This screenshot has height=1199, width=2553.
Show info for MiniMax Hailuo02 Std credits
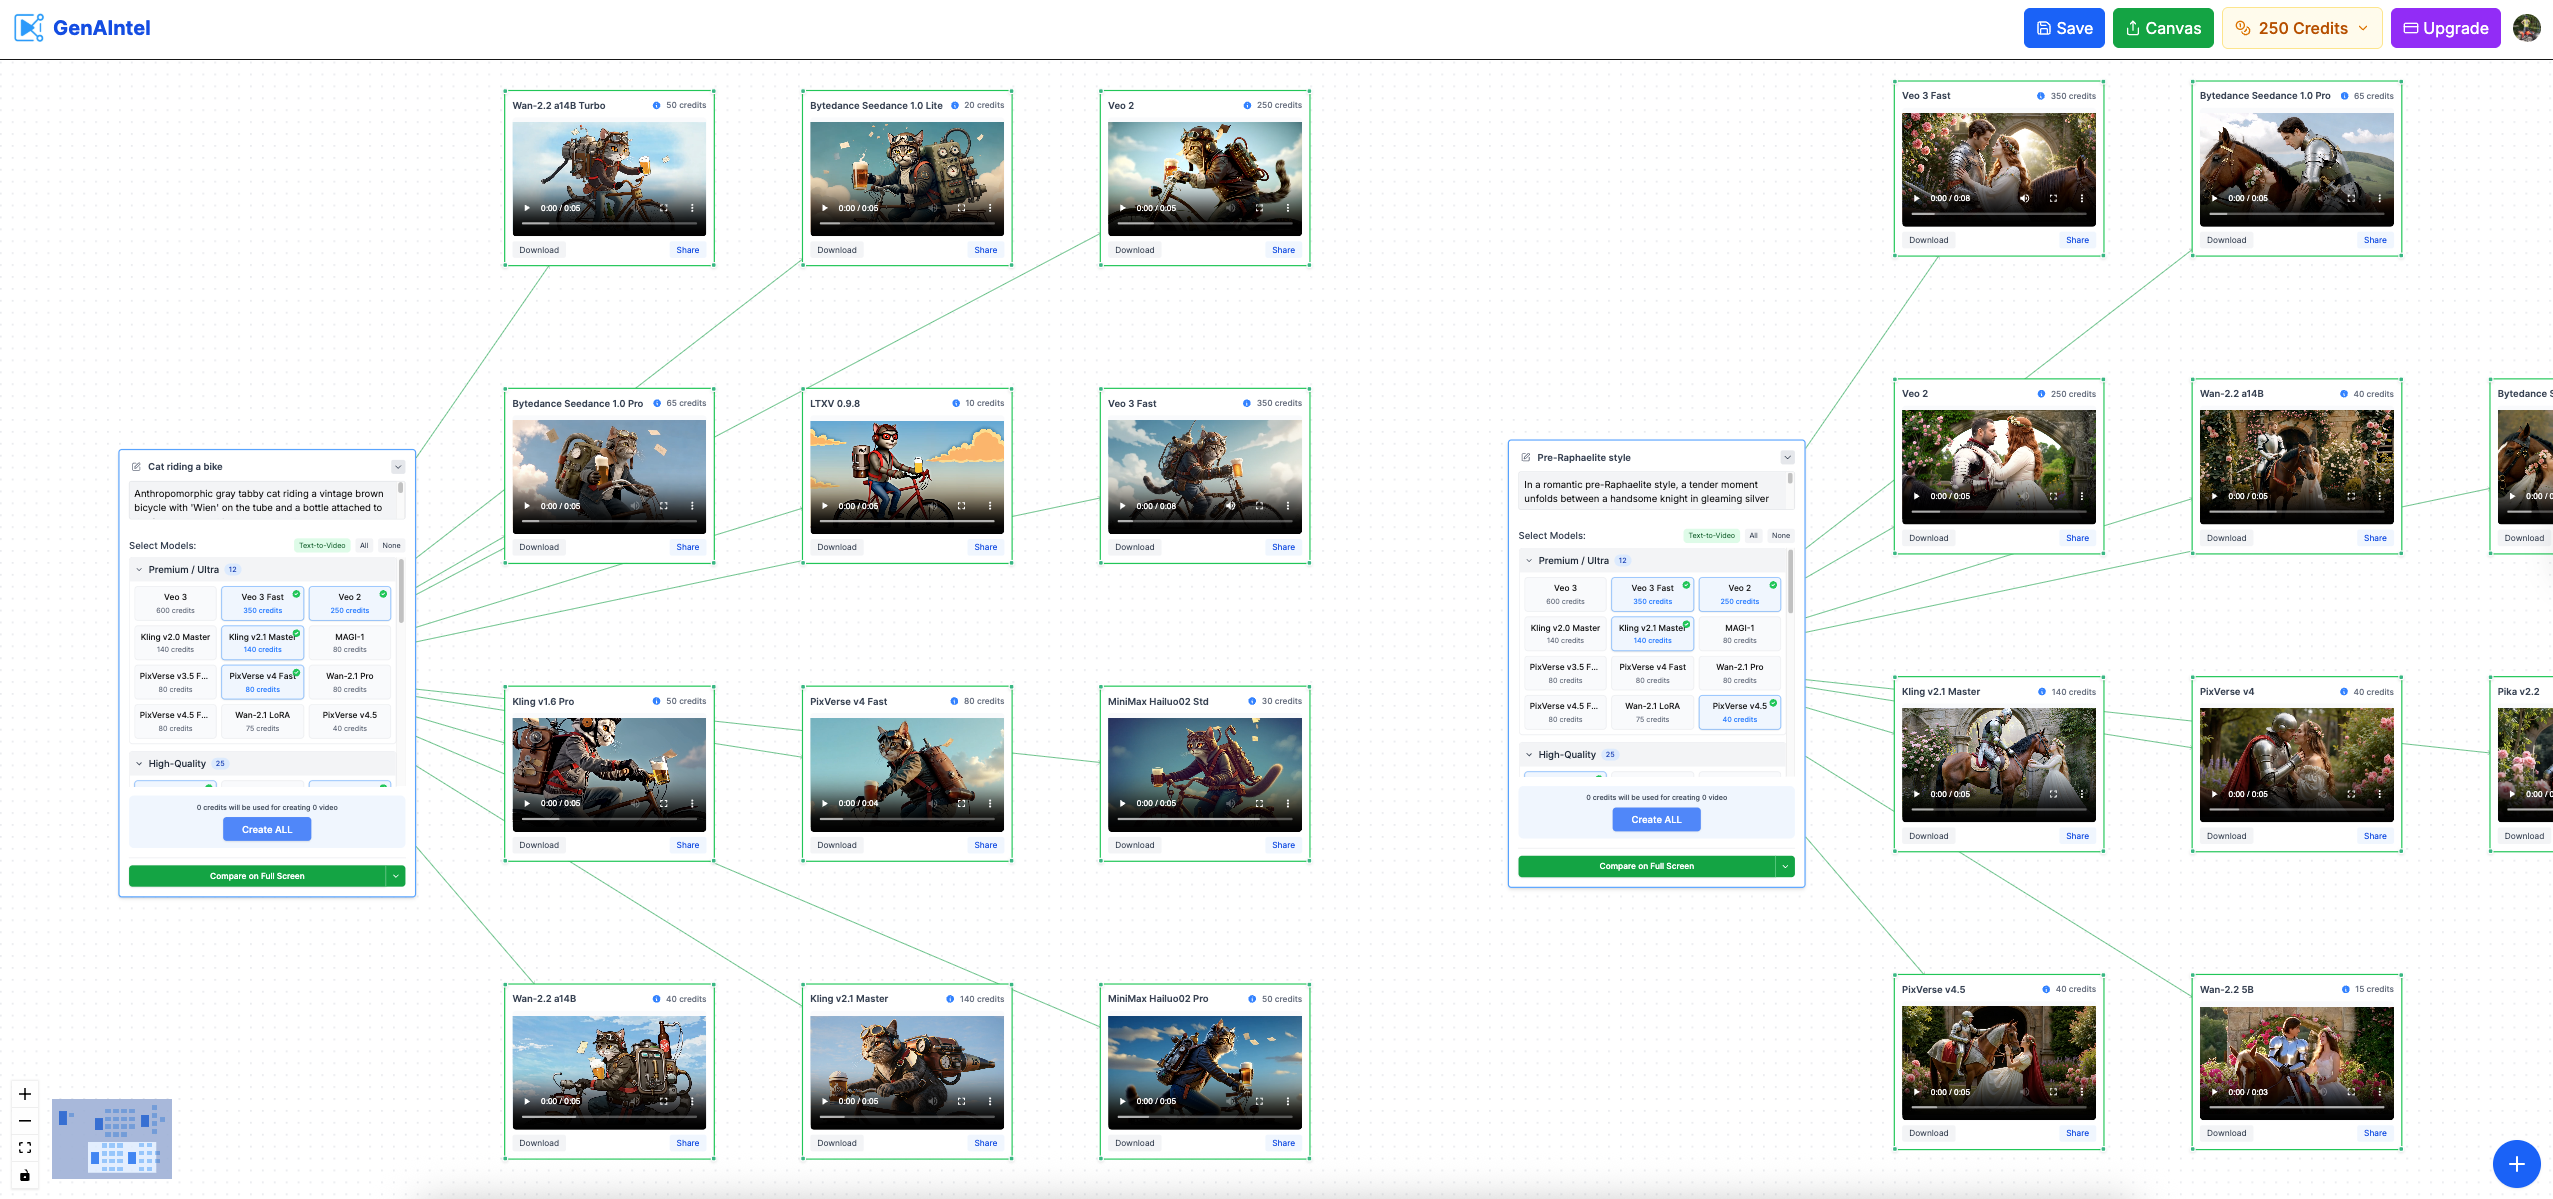1252,701
